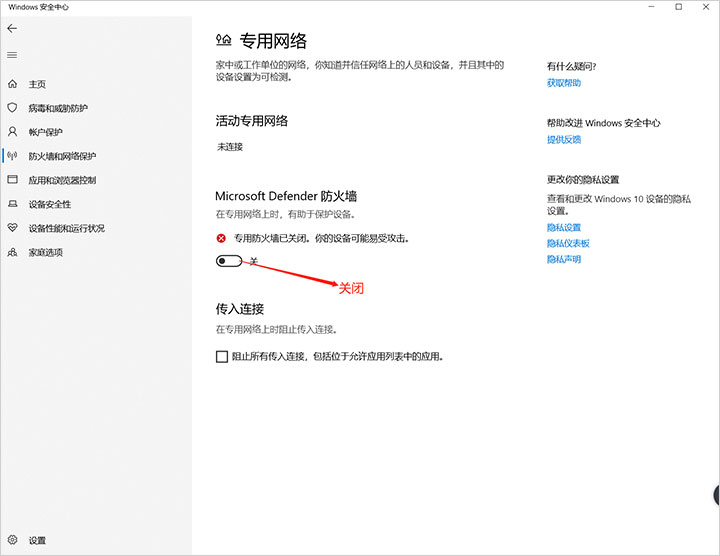Click the person icon for account protection
This screenshot has height=556, width=720.
[x=12, y=132]
